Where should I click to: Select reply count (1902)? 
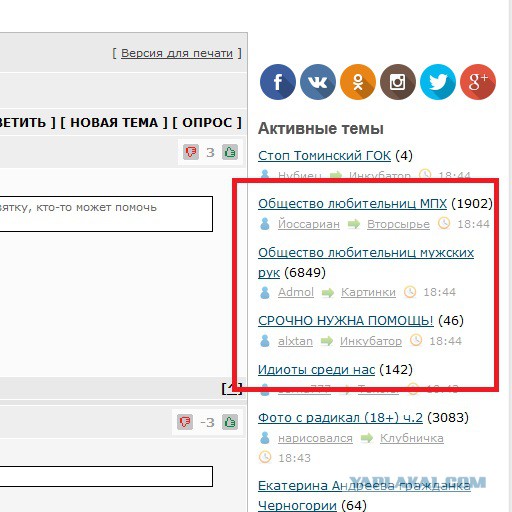pos(472,204)
